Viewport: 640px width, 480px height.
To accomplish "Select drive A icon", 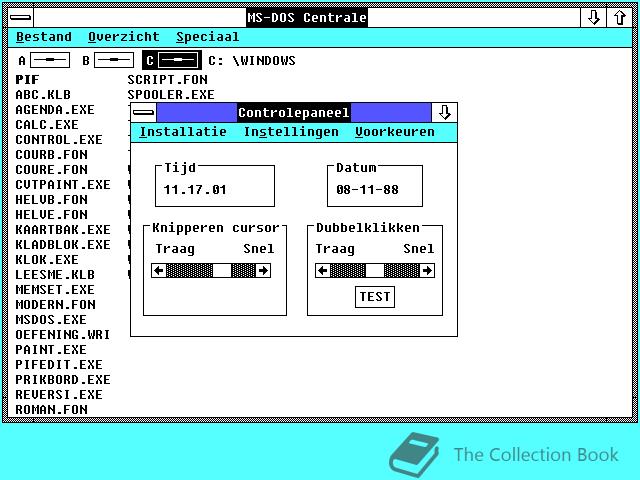I will [44, 60].
